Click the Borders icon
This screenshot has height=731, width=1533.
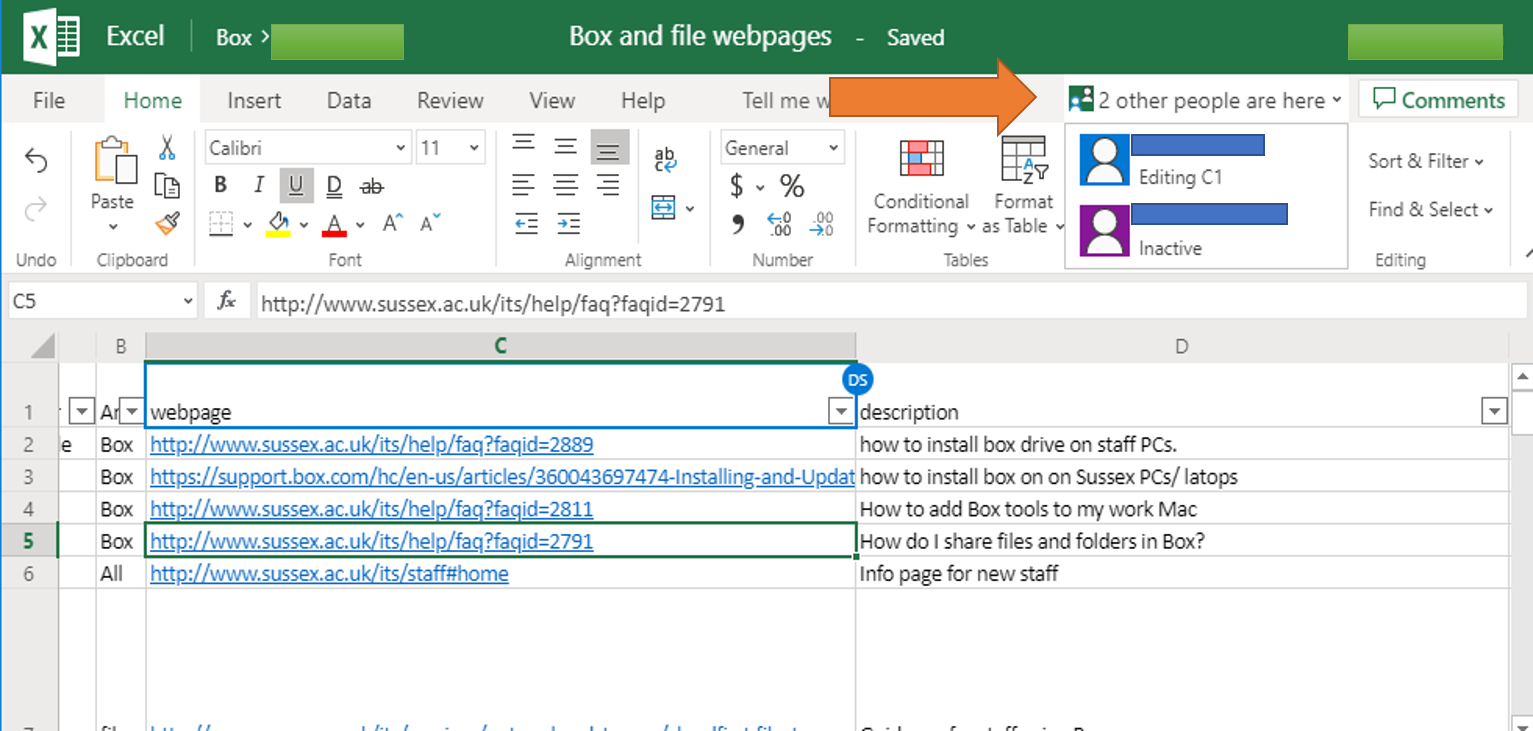(221, 224)
